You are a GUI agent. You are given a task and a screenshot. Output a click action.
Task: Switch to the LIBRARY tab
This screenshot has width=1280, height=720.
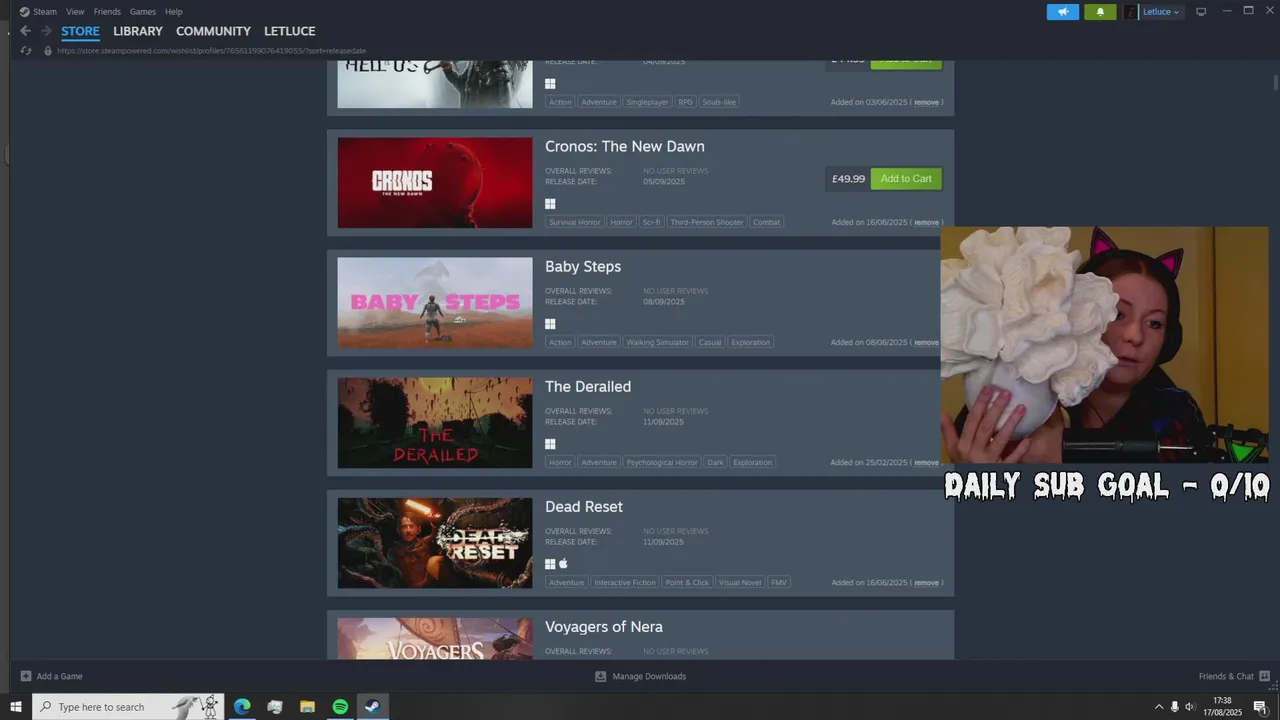pos(137,31)
